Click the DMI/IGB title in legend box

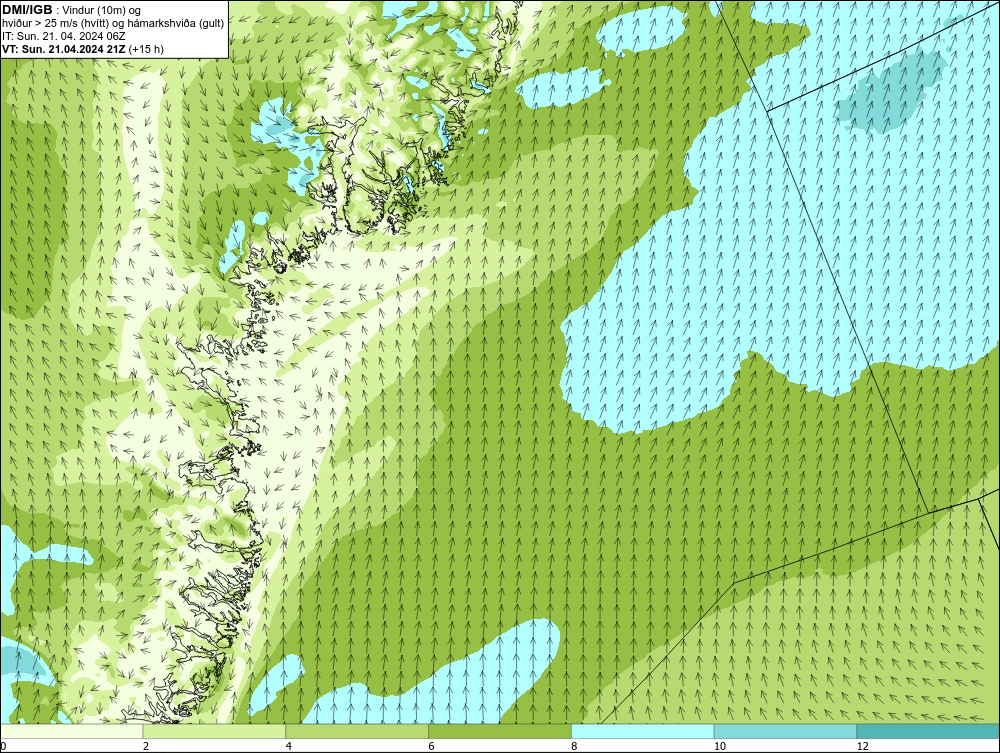pyautogui.click(x=27, y=10)
